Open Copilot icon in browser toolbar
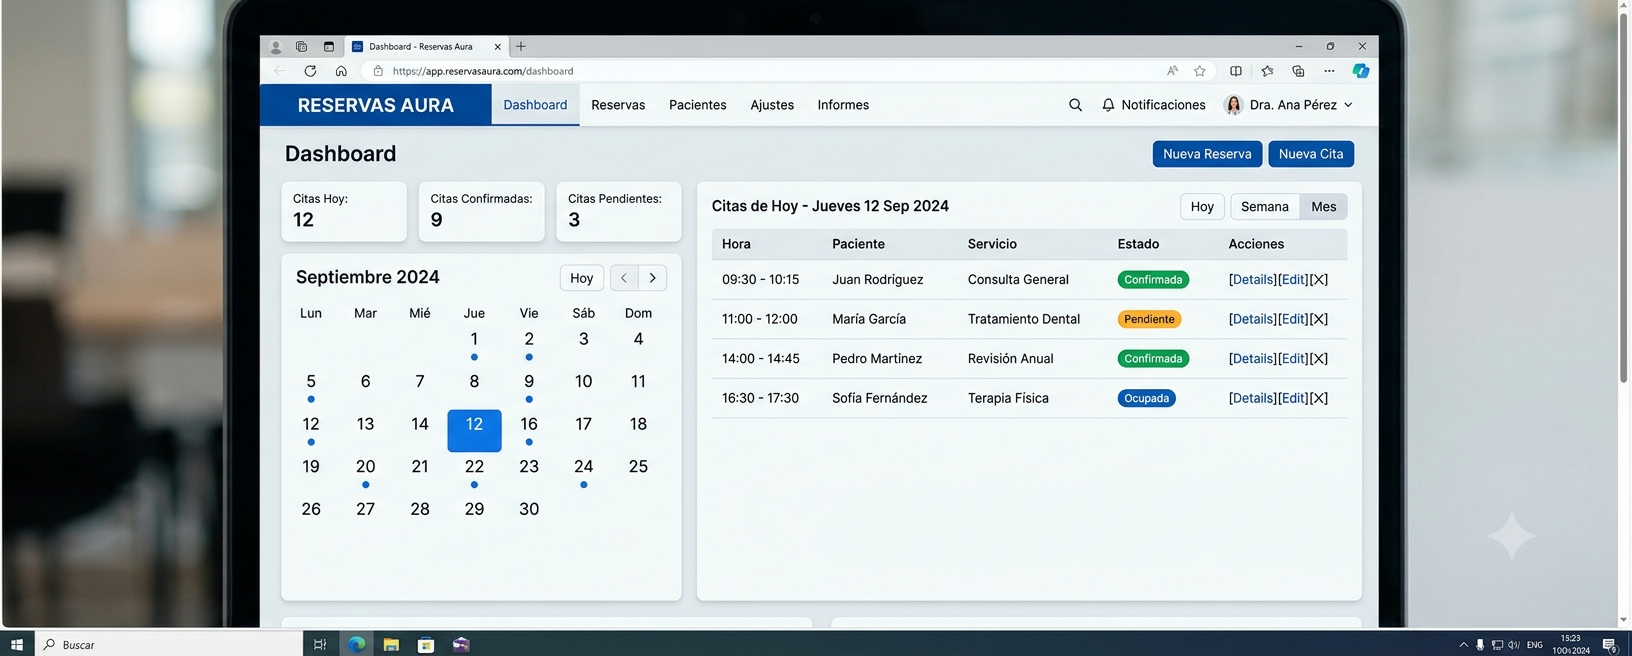This screenshot has height=656, width=1632. pos(1361,71)
